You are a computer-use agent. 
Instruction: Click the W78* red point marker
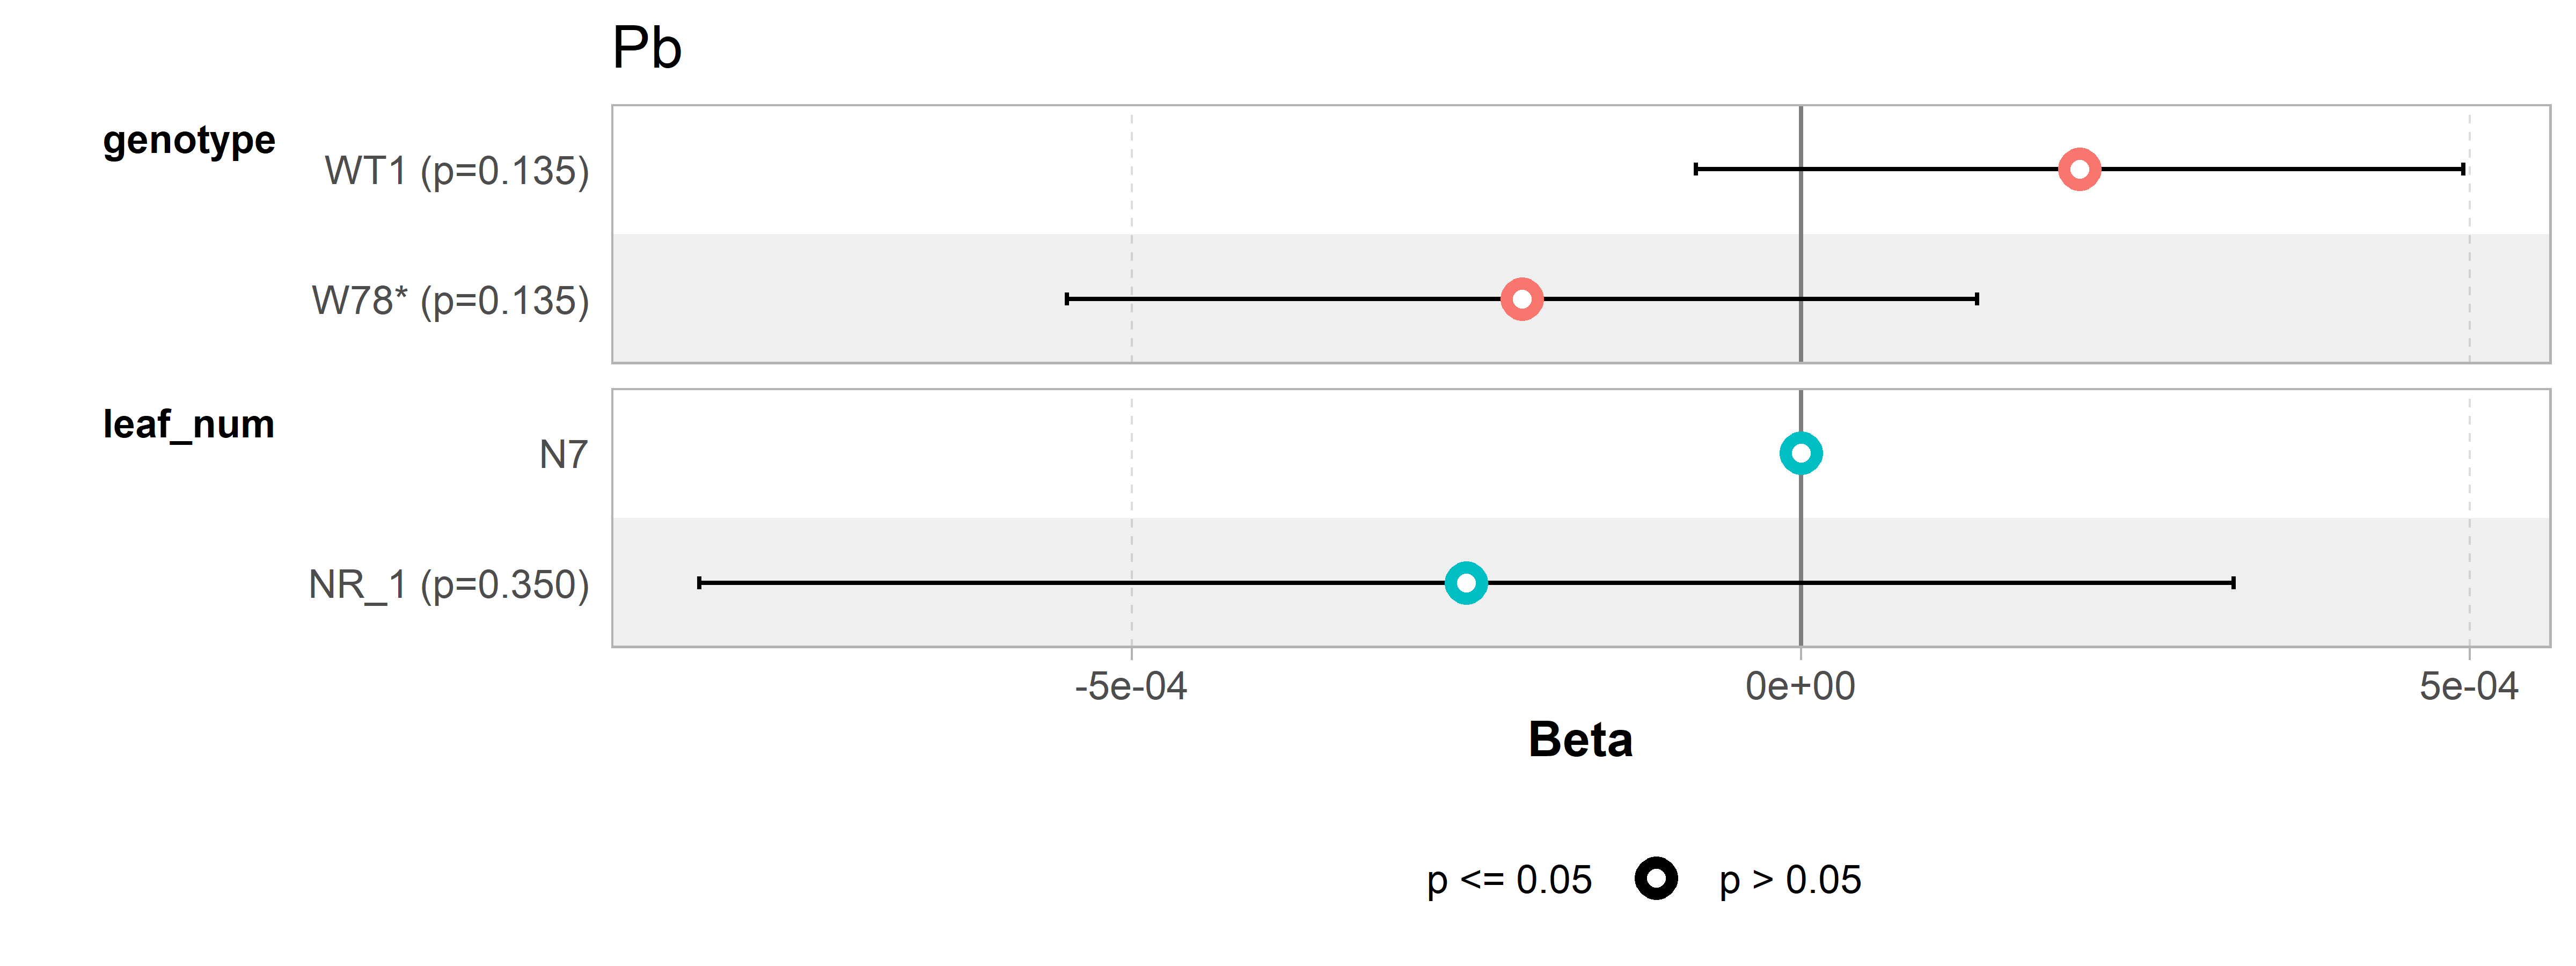point(1521,299)
